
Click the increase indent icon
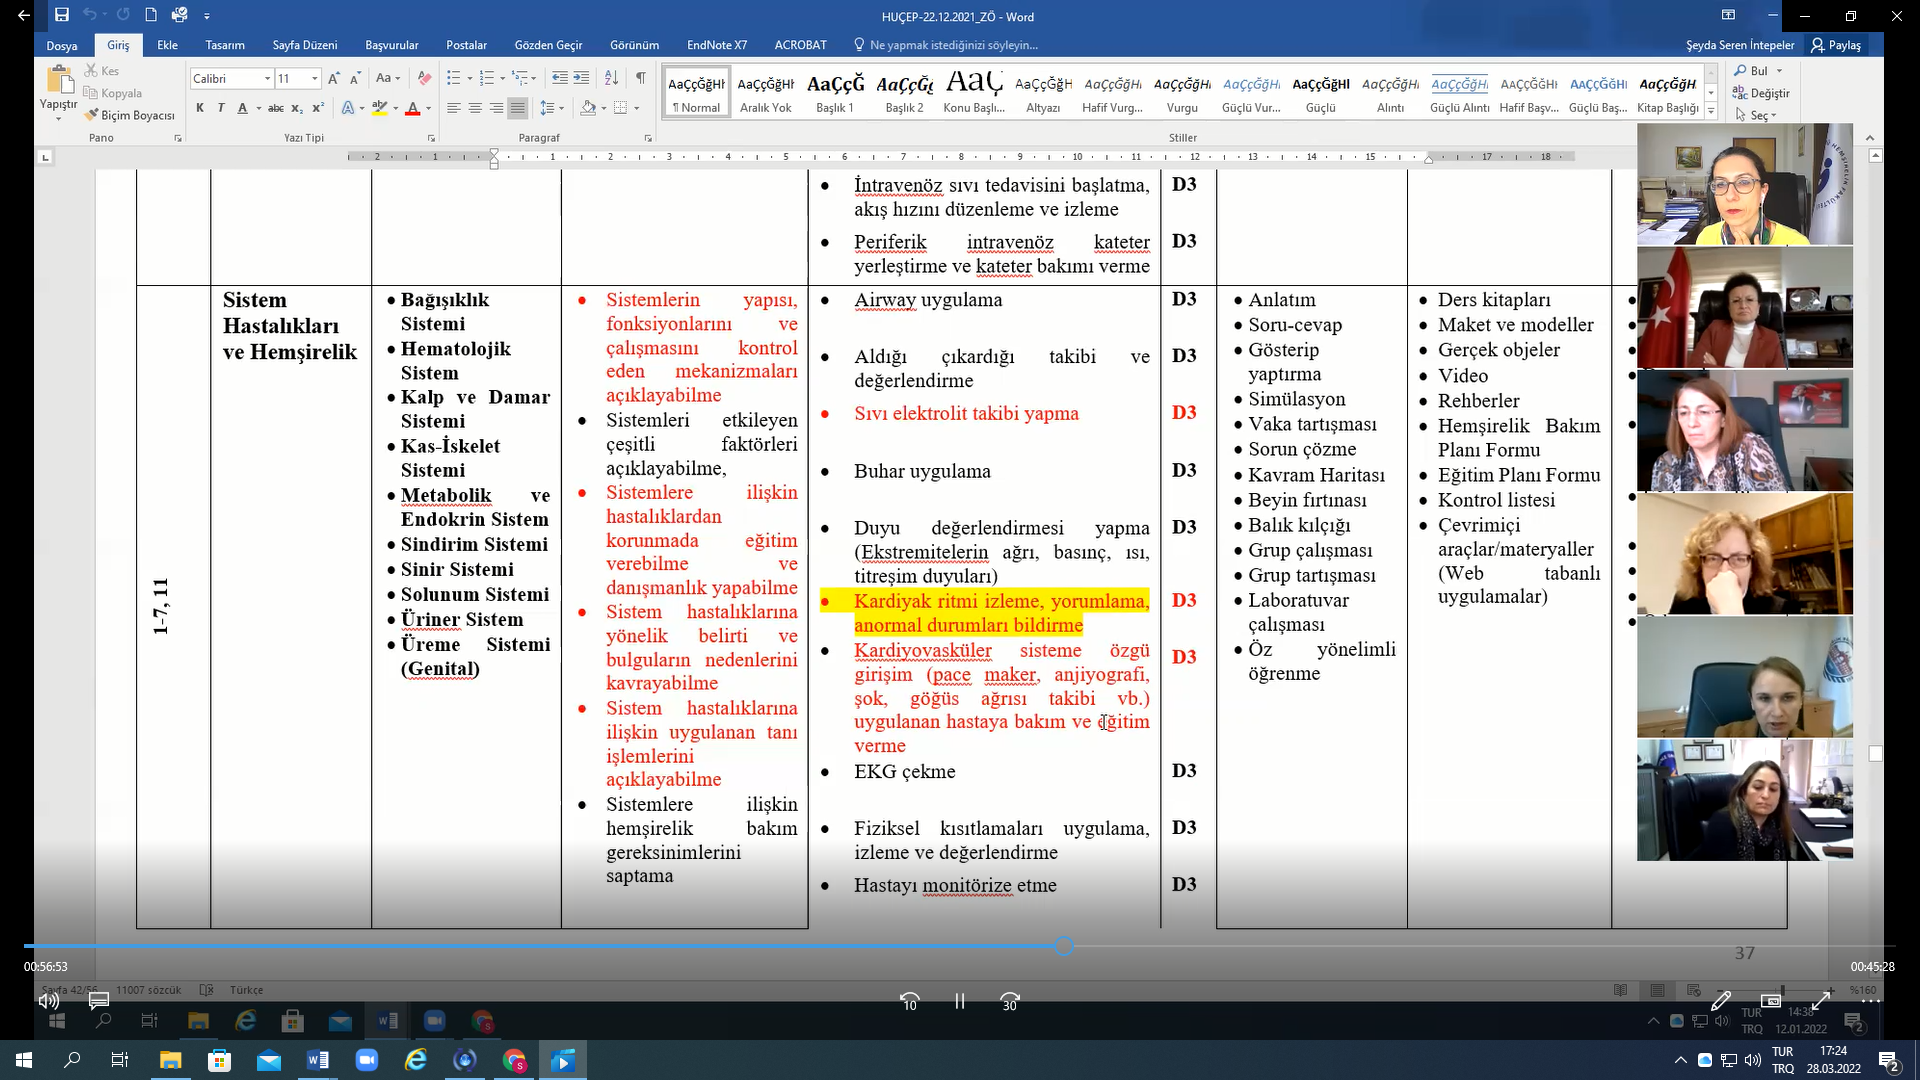(x=581, y=78)
